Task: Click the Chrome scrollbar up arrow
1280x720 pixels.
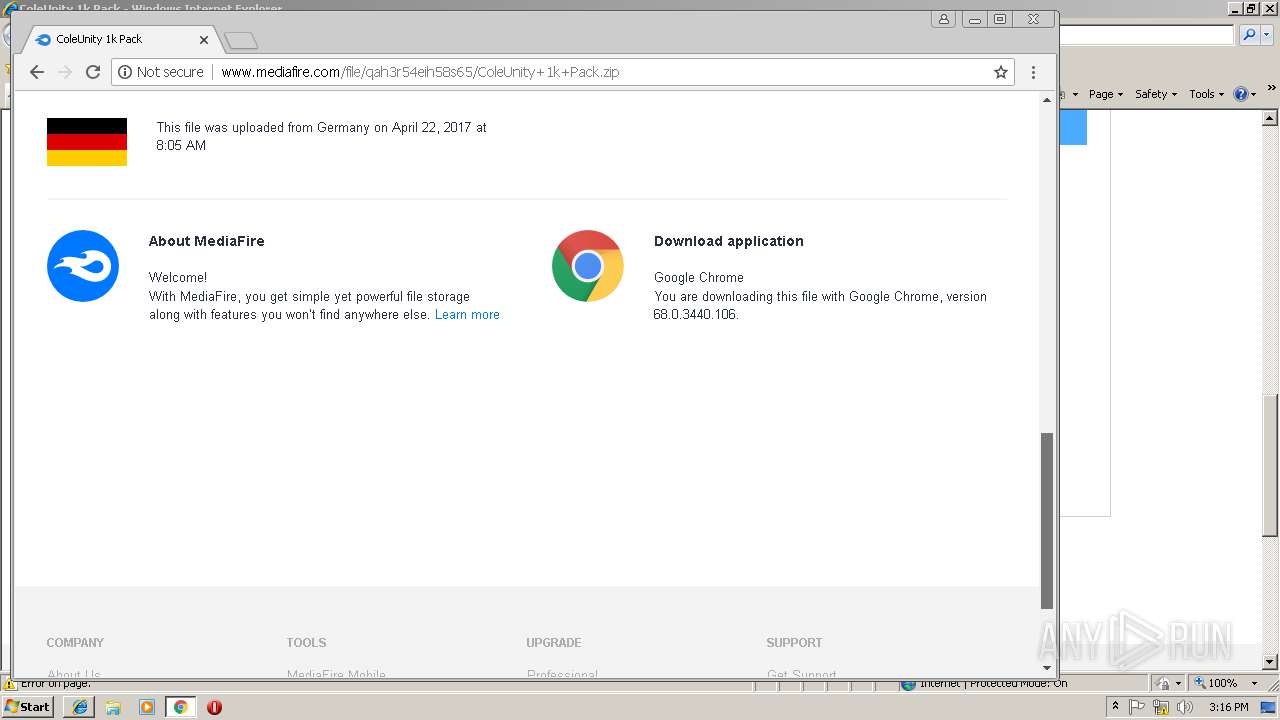Action: pos(1047,100)
